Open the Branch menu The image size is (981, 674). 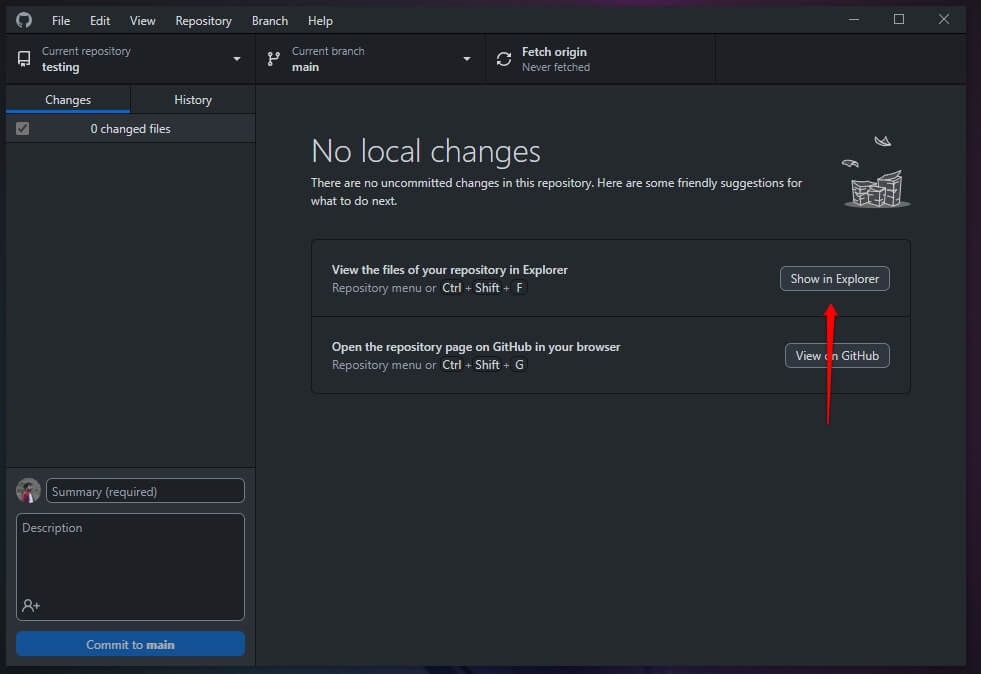point(270,21)
